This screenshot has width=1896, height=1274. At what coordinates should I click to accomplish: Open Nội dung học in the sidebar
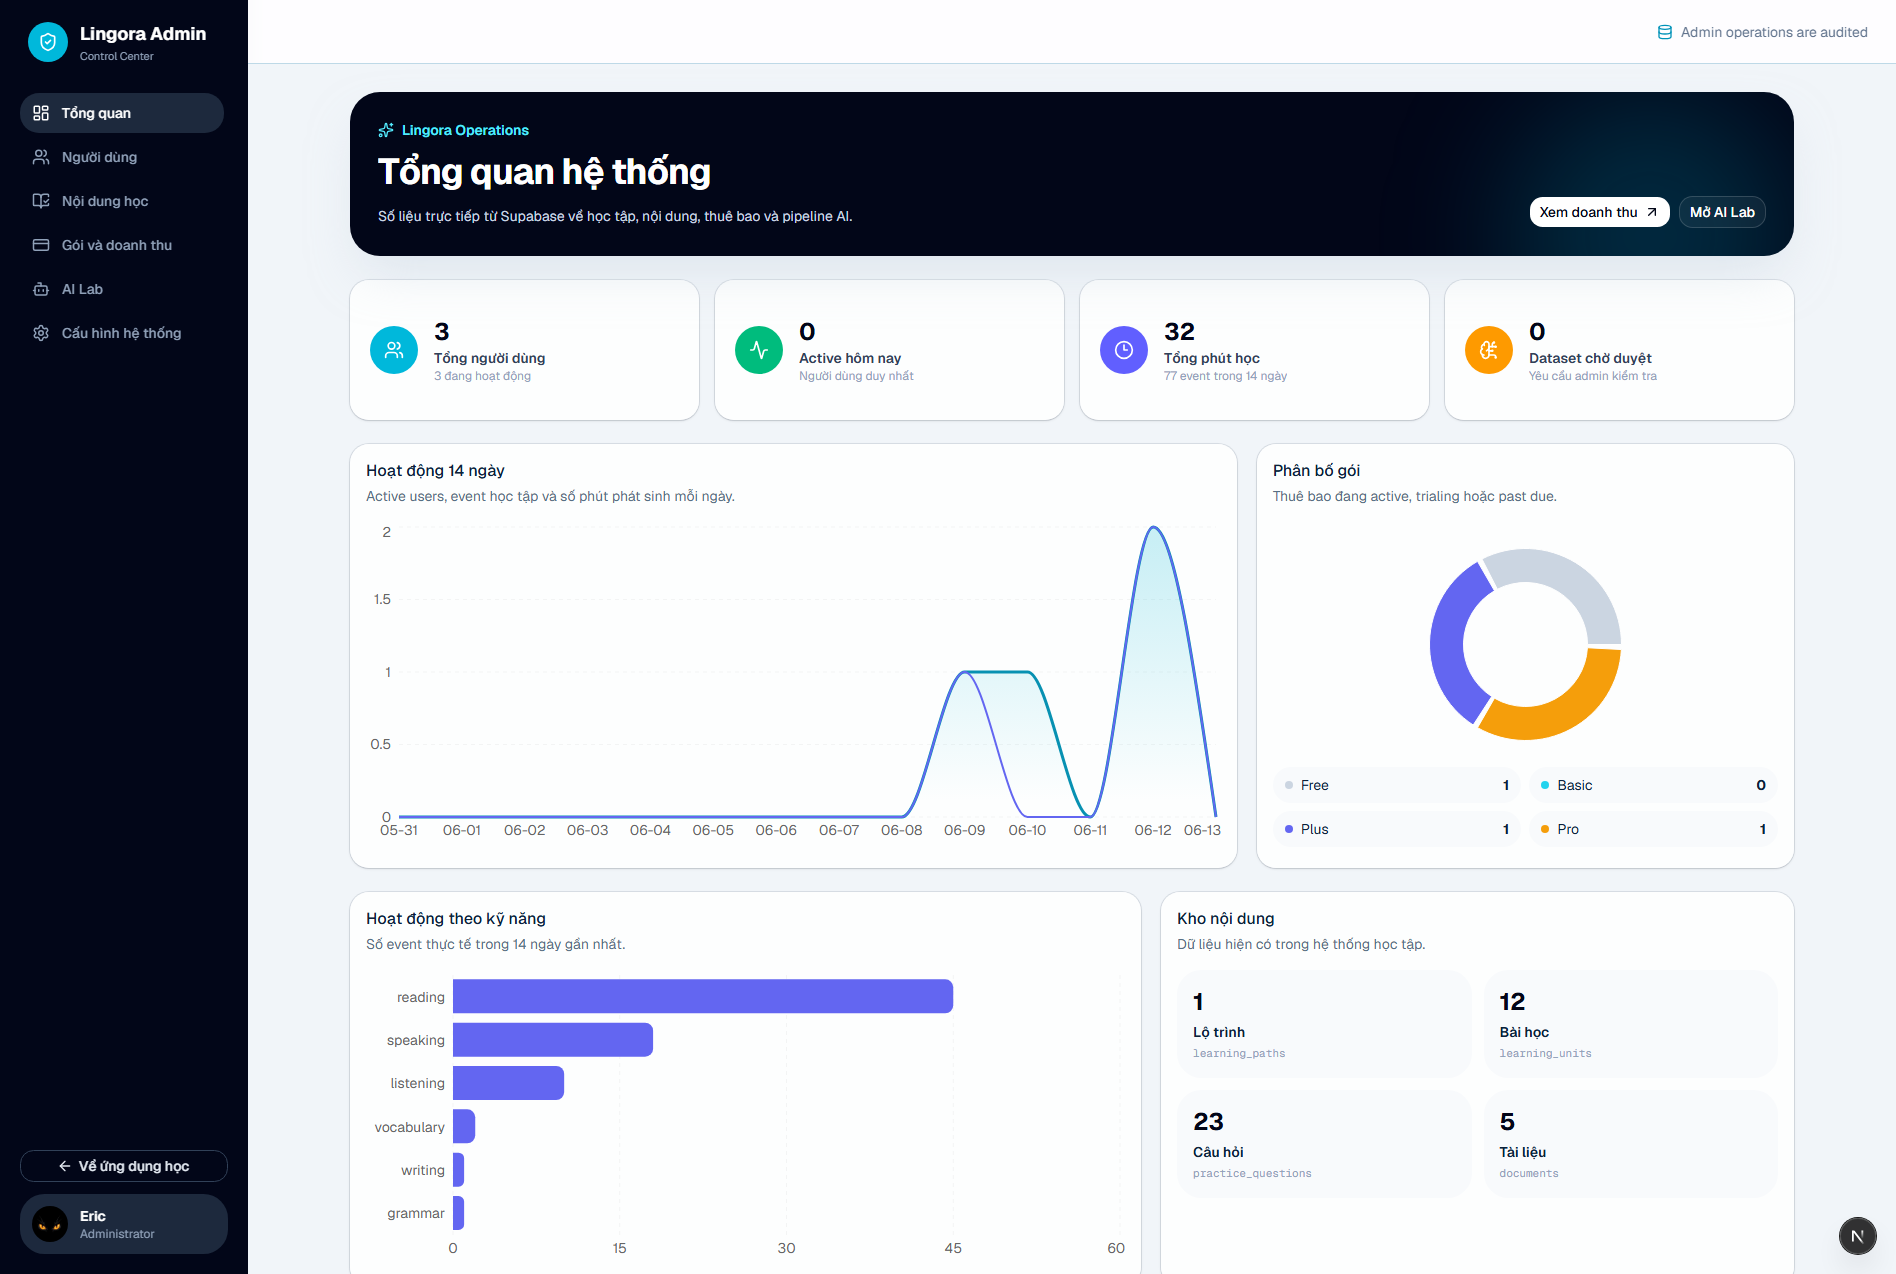pyautogui.click(x=122, y=201)
